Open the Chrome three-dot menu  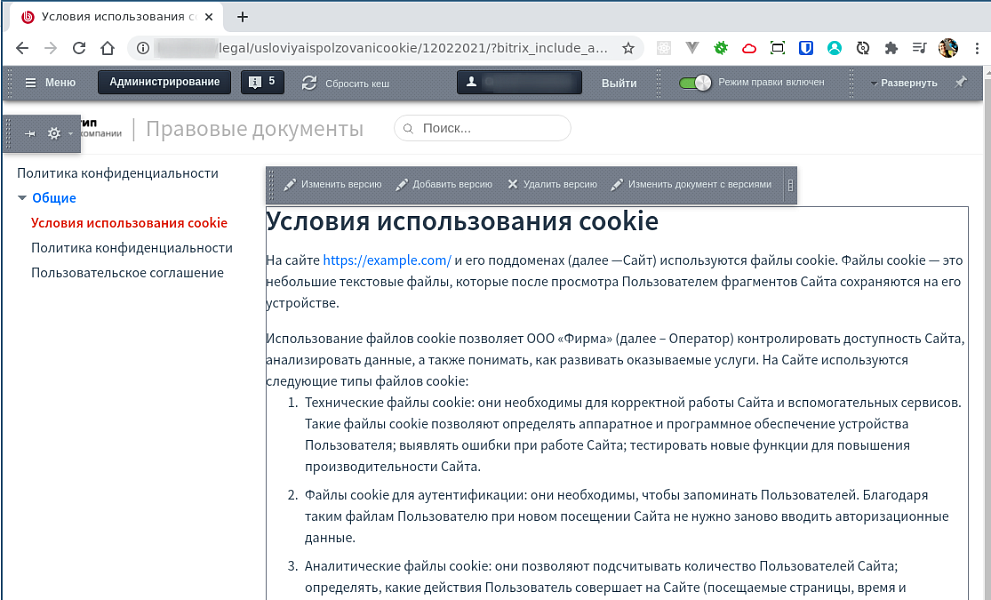click(977, 47)
